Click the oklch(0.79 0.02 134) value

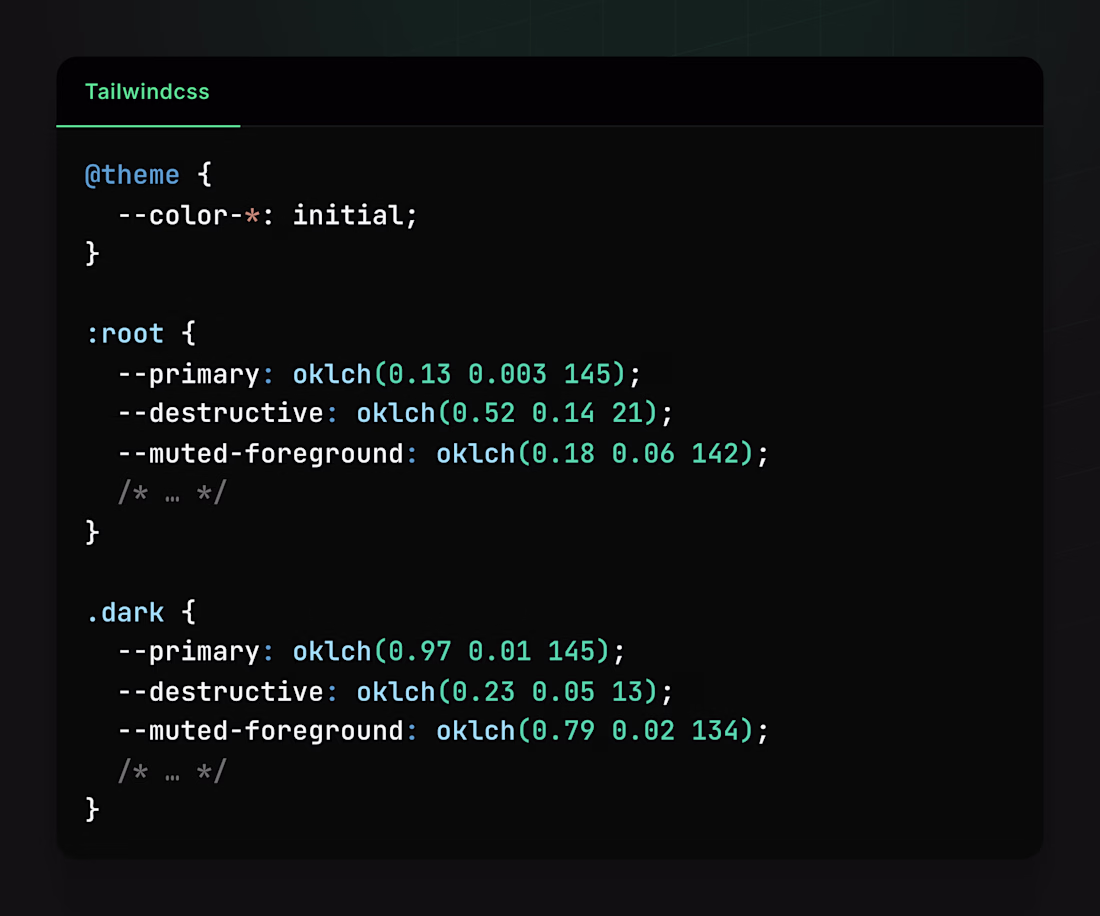tap(595, 731)
